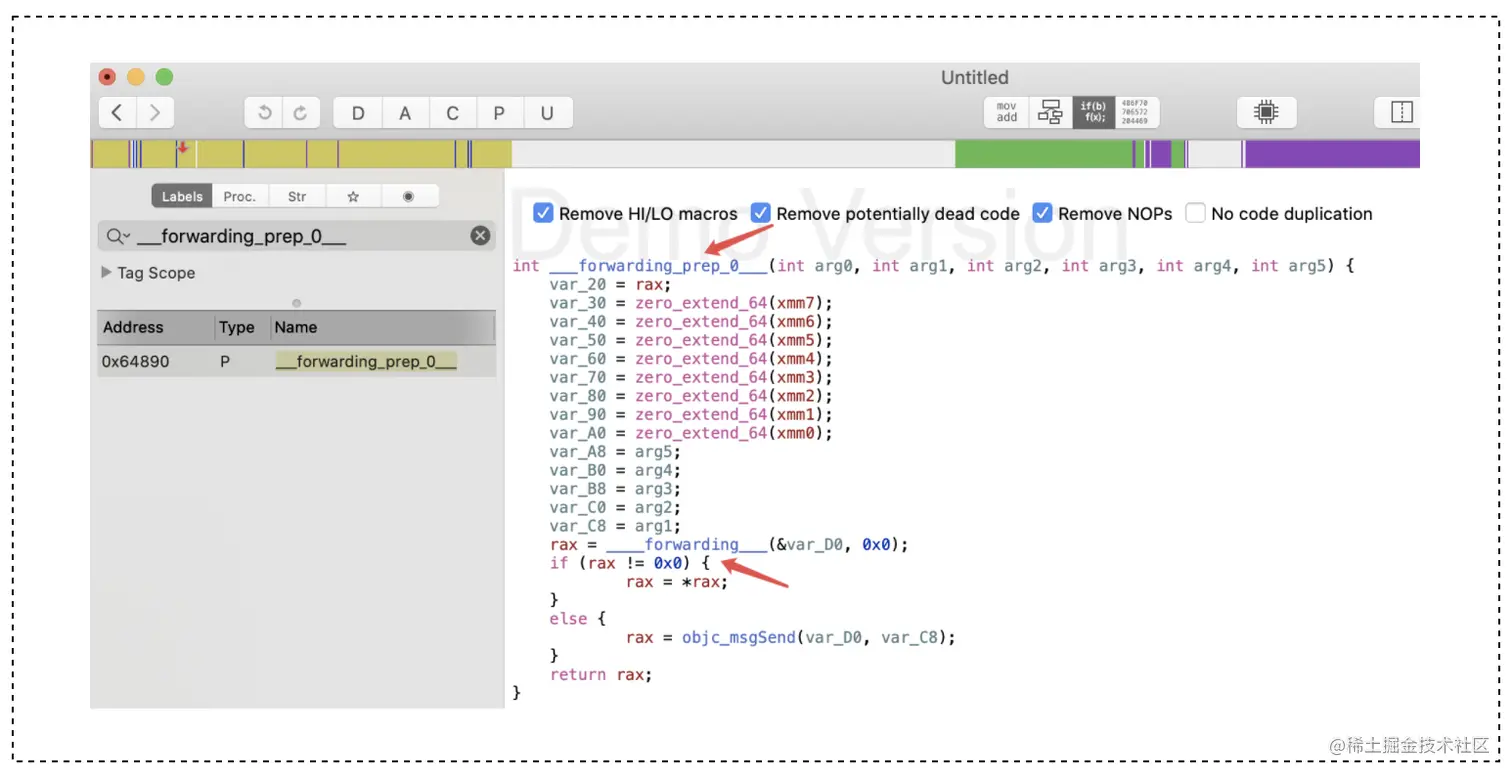
Task: Jump to the green segment in navigation bar
Action: pos(1044,154)
